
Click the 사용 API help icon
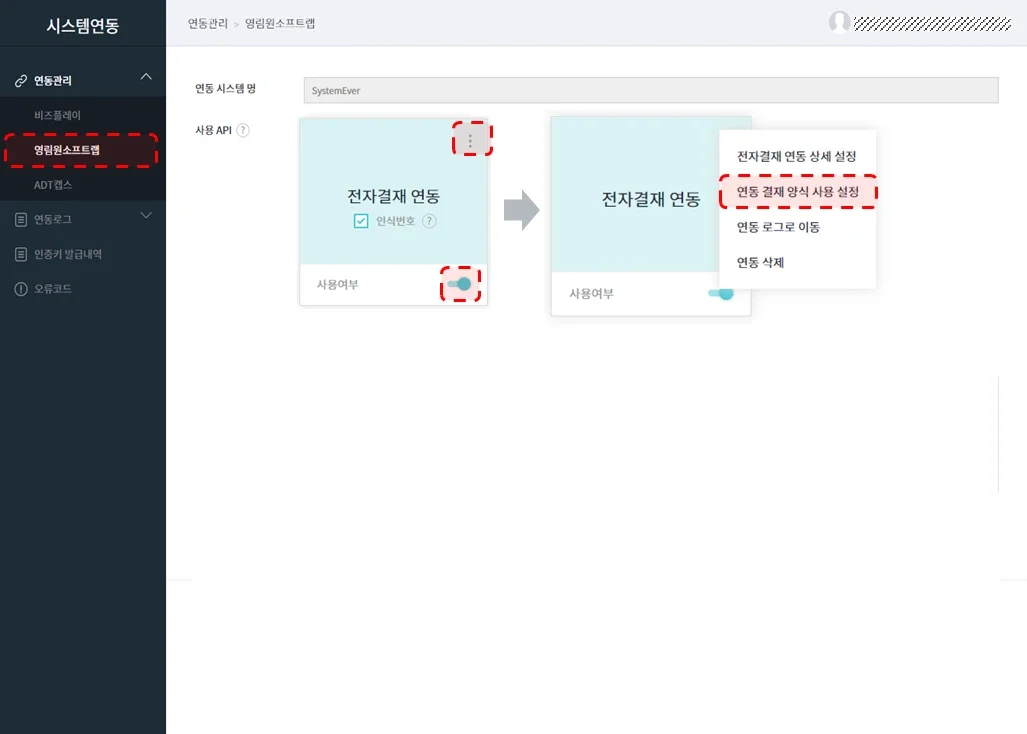click(245, 130)
